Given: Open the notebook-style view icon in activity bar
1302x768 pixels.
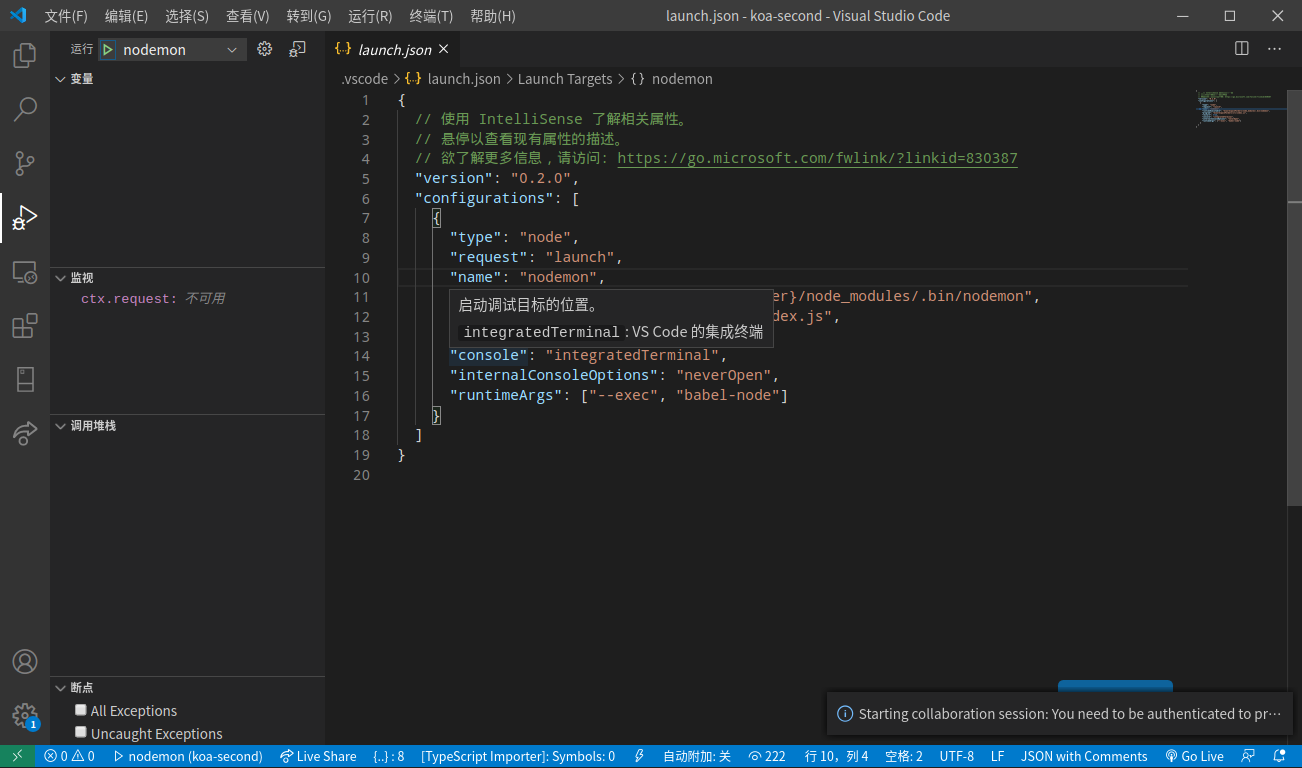Looking at the screenshot, I should (25, 379).
